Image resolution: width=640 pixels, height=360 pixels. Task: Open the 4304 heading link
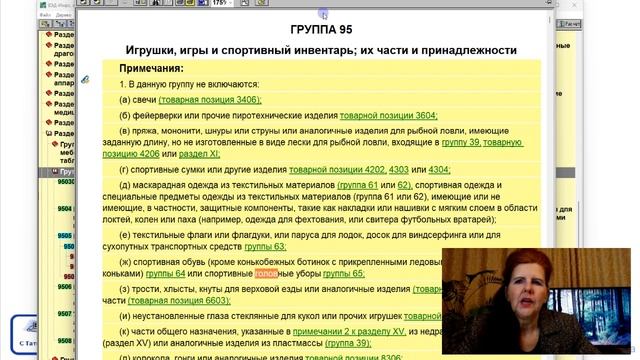pyautogui.click(x=439, y=169)
